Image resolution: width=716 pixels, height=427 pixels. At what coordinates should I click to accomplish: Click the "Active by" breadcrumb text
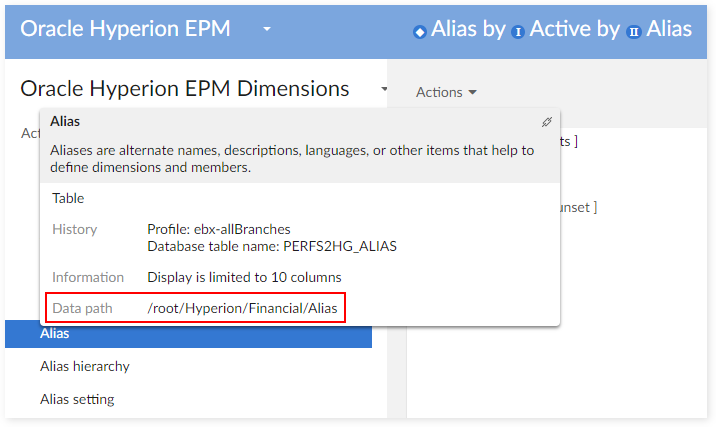tap(575, 29)
